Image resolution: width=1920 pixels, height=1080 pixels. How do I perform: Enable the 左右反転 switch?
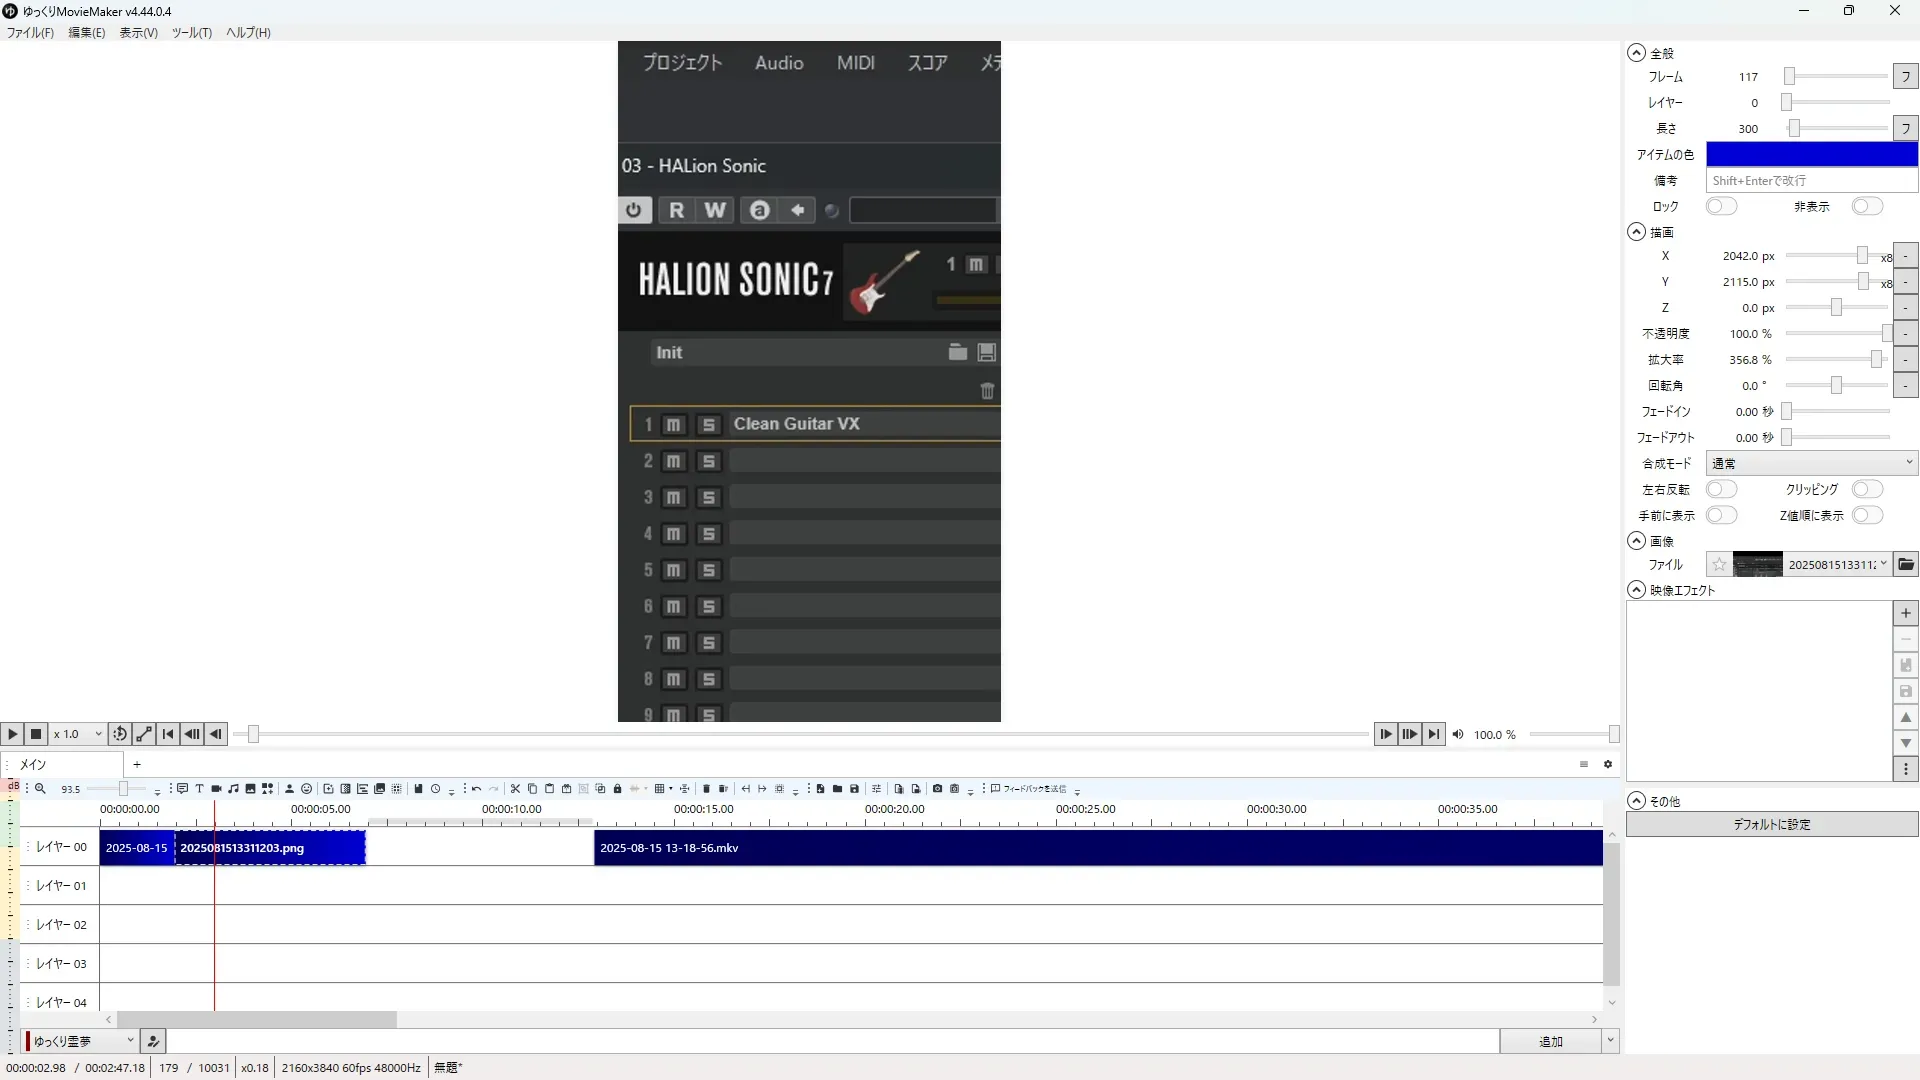pos(1721,489)
